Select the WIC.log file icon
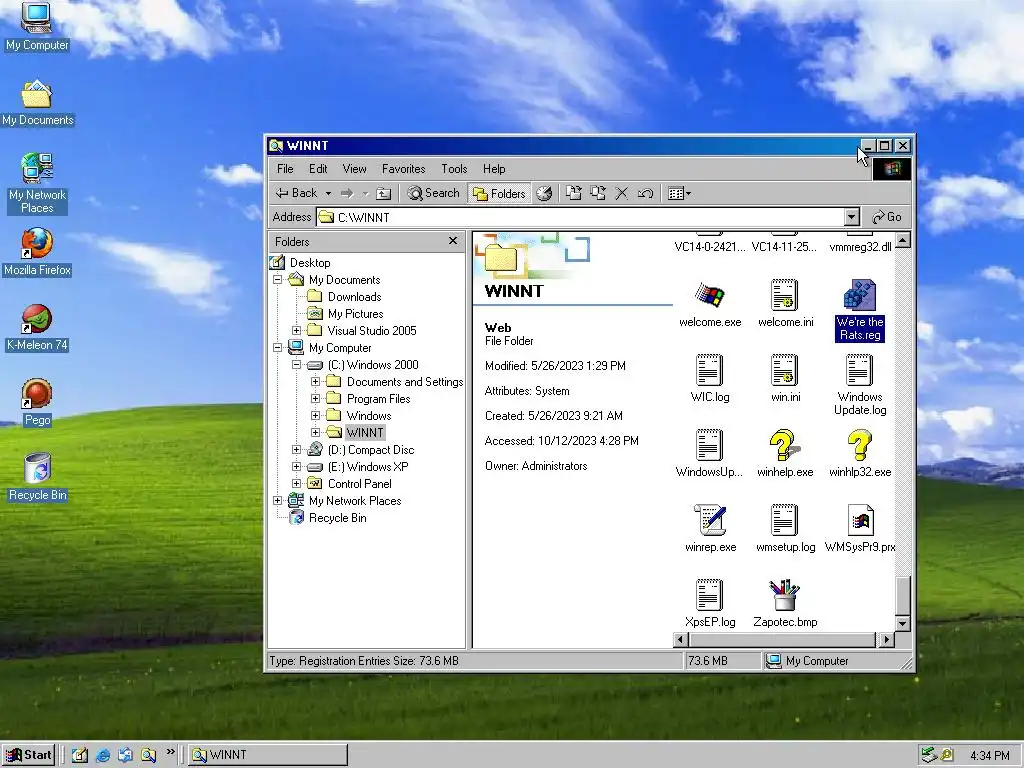Image resolution: width=1024 pixels, height=768 pixels. pos(709,370)
